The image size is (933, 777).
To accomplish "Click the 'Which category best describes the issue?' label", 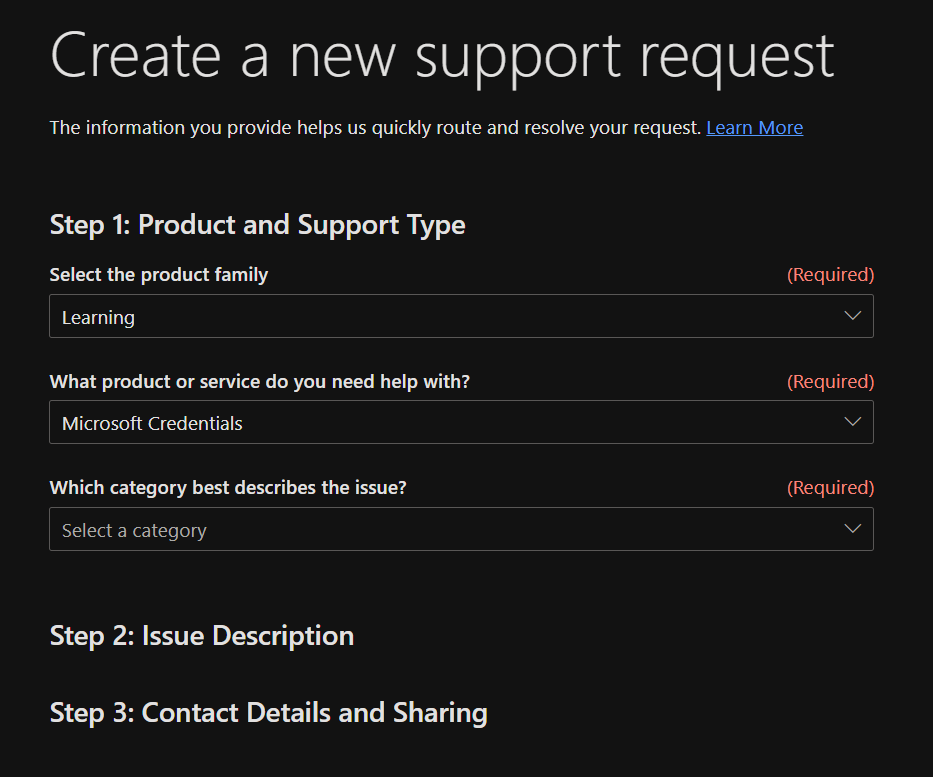I will pyautogui.click(x=228, y=488).
